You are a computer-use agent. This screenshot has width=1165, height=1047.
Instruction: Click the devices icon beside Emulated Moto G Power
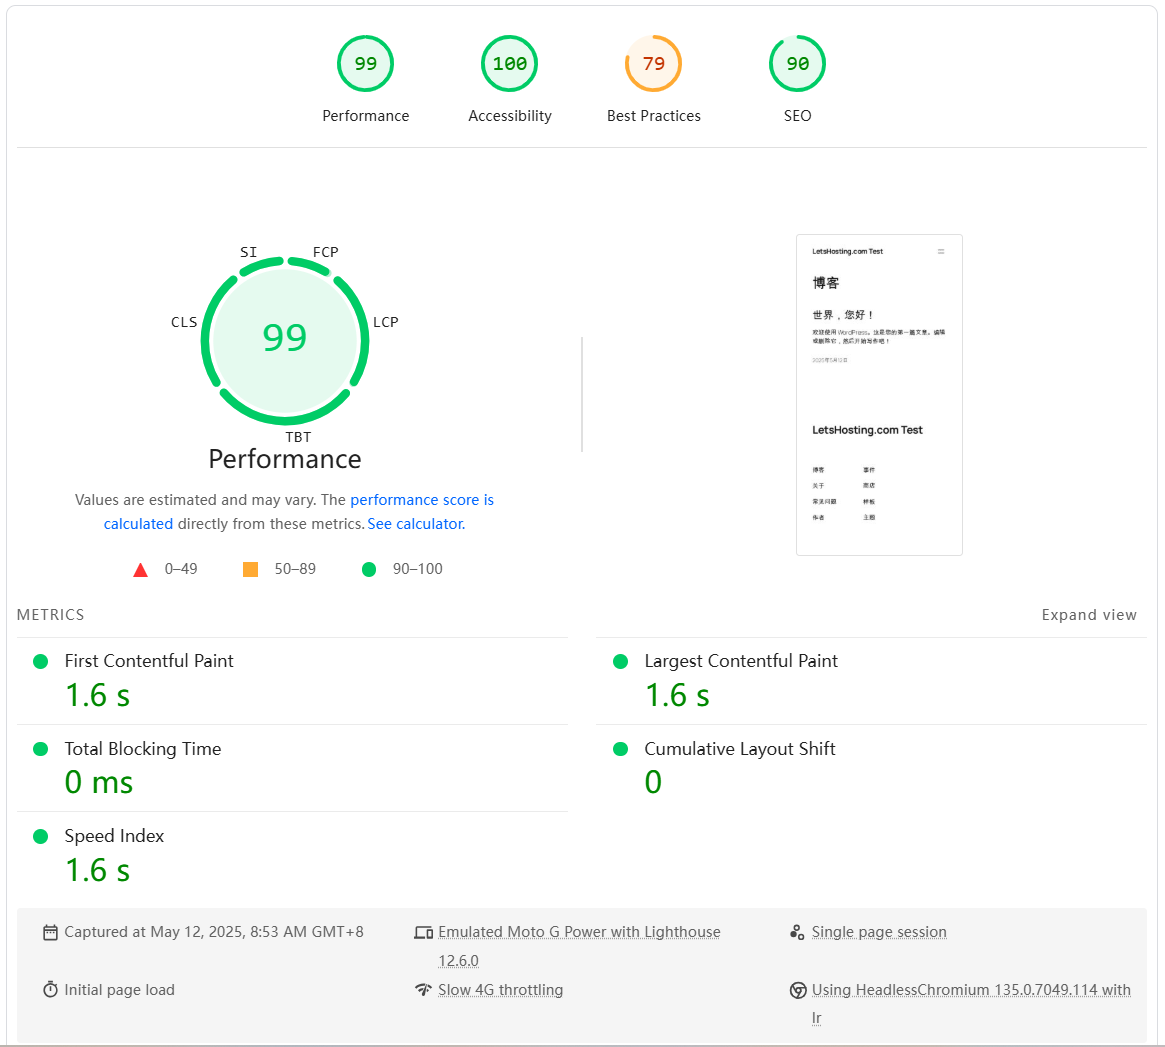point(424,933)
